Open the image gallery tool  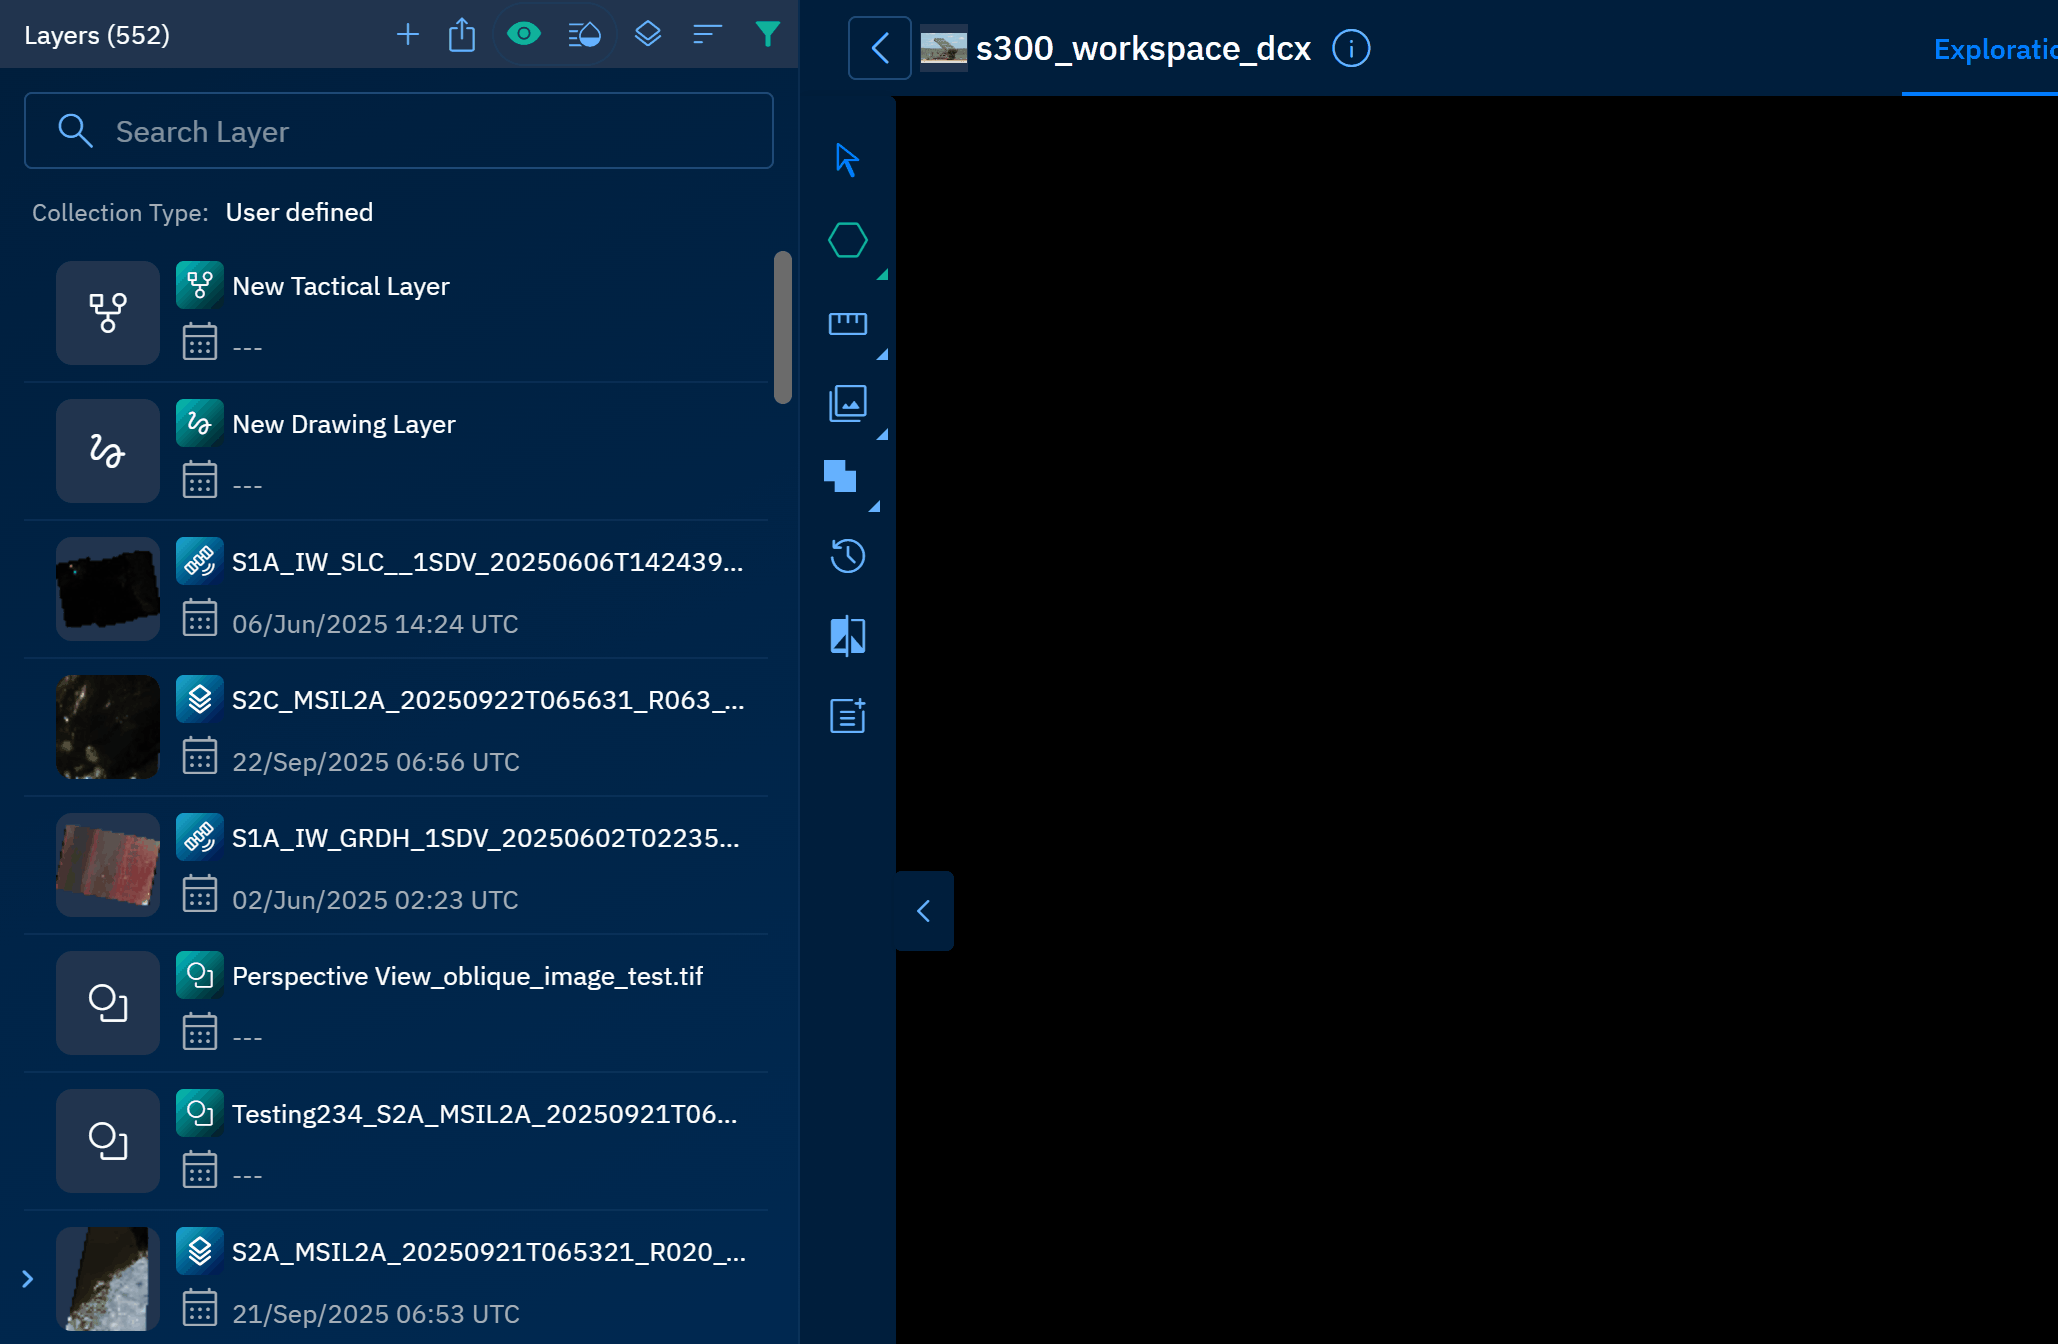pyautogui.click(x=847, y=403)
